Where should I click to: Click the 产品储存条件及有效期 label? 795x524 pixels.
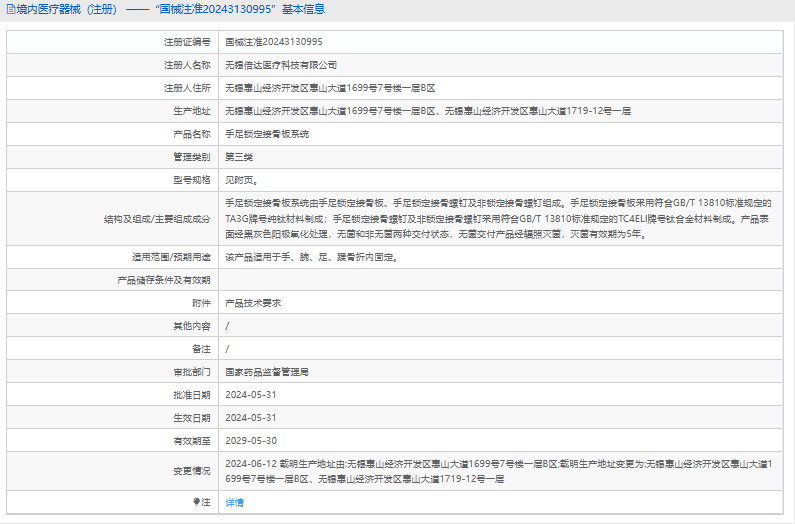click(x=164, y=280)
